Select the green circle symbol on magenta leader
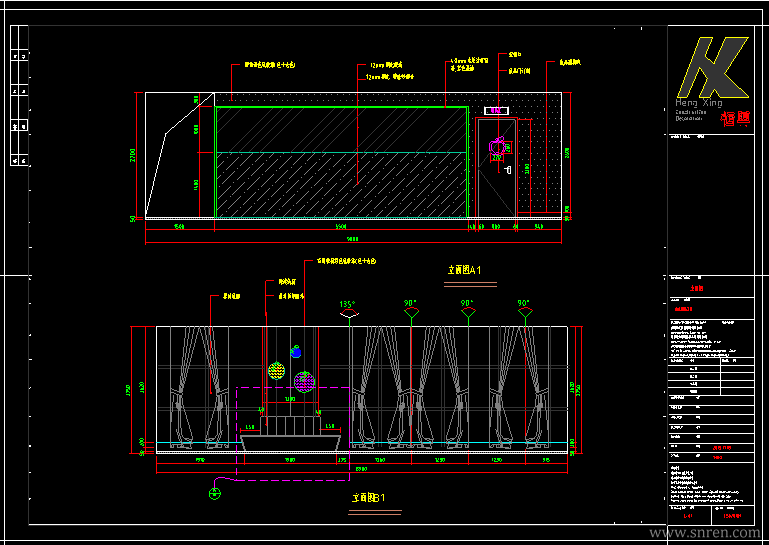769x545 pixels. [215, 493]
